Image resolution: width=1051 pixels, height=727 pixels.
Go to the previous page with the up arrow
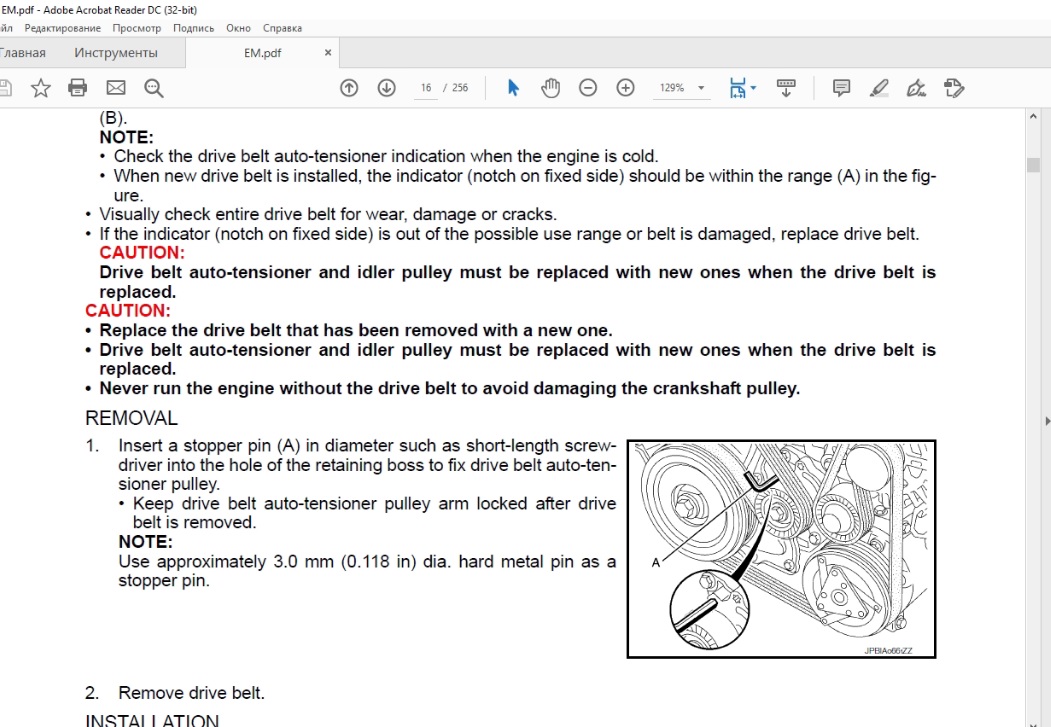tap(349, 88)
